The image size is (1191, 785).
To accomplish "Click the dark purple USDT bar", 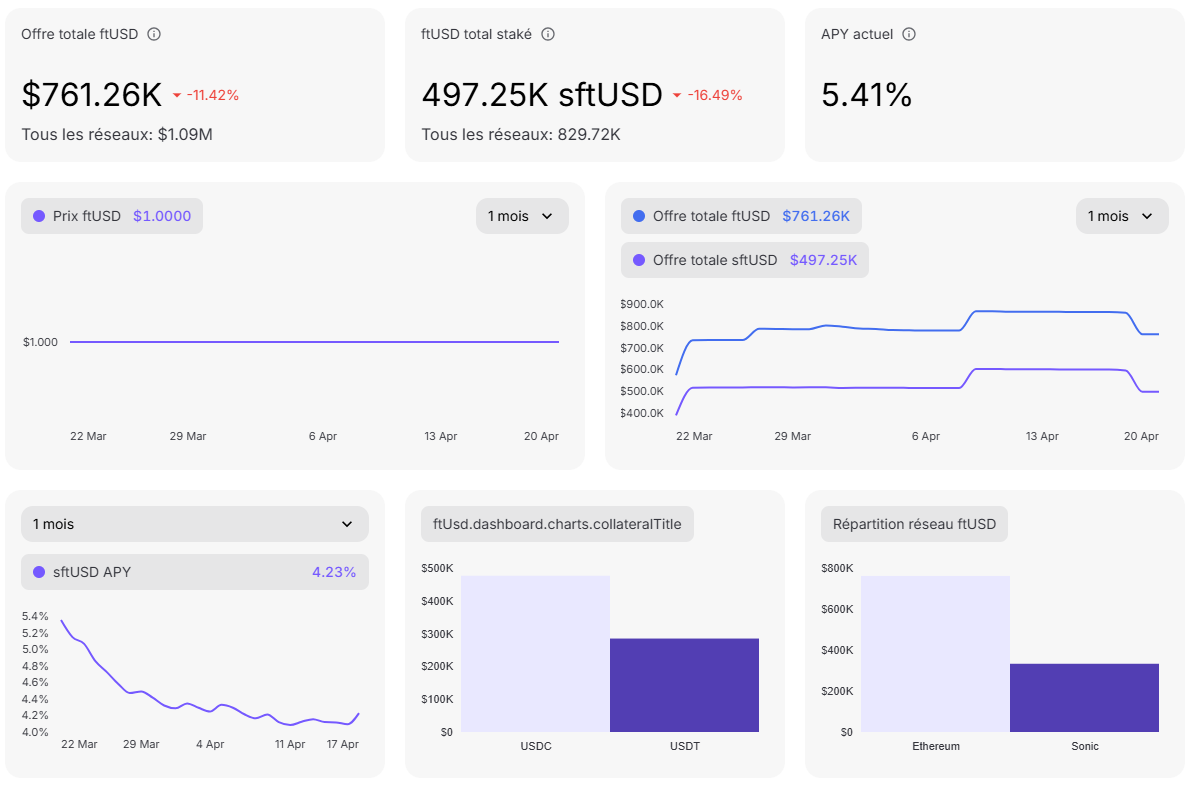I will 684,685.
